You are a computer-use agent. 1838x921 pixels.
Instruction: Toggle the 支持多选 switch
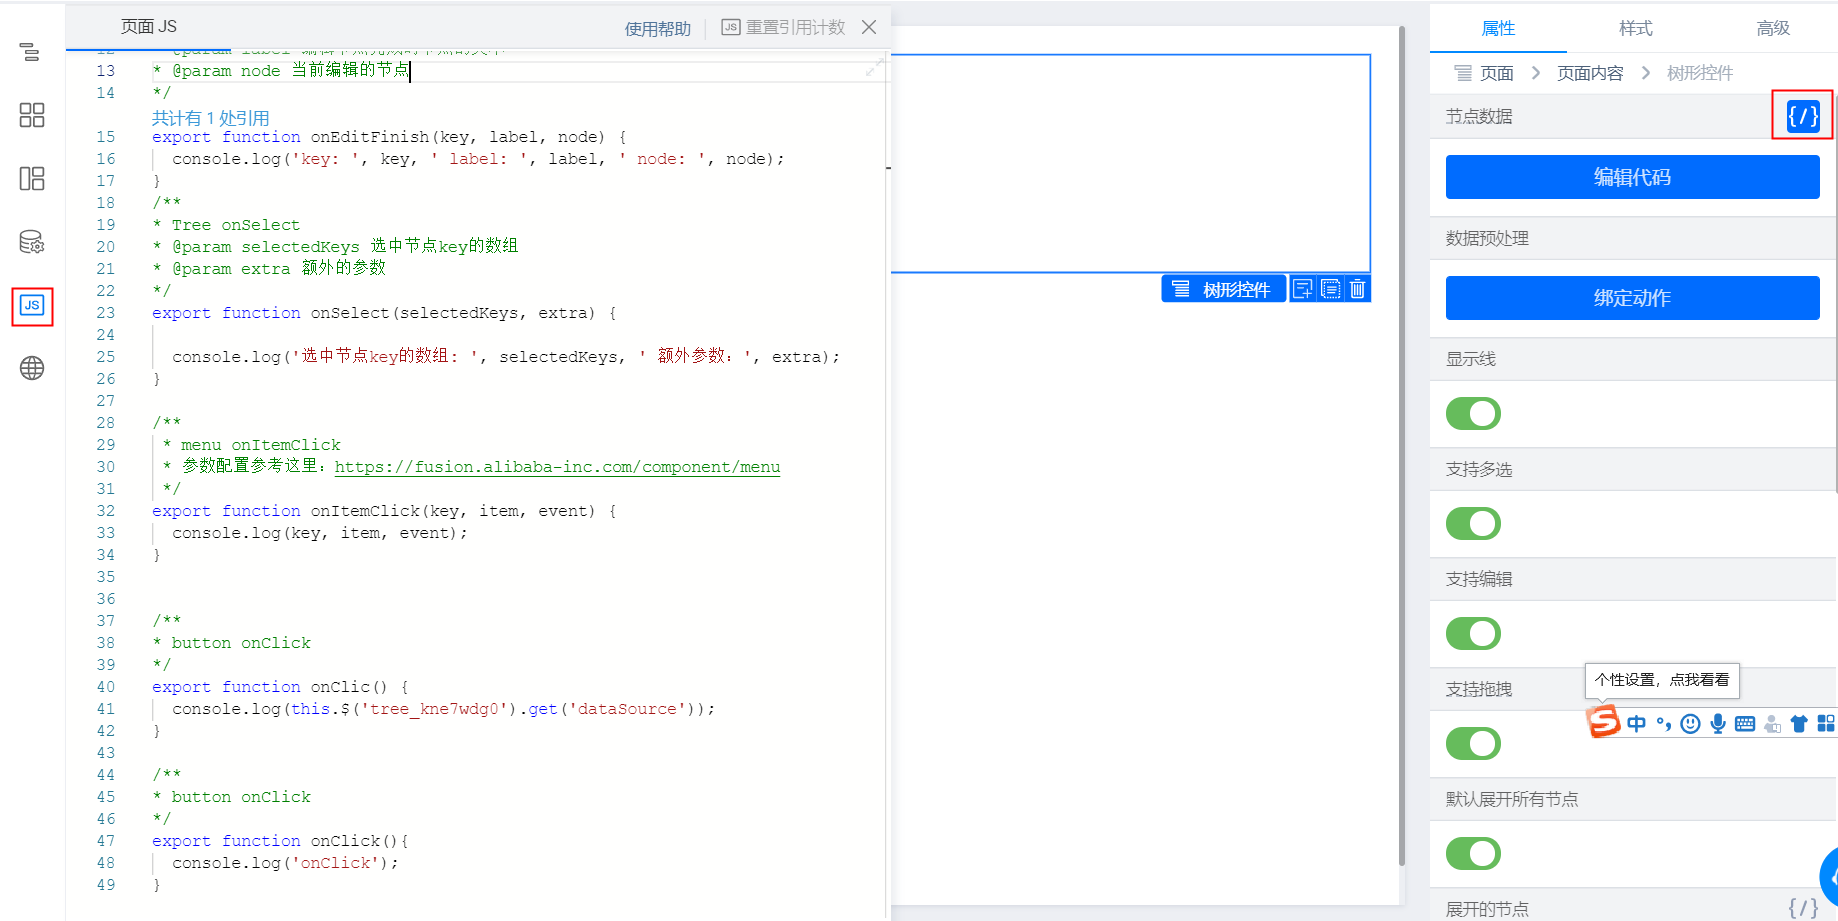1473,523
